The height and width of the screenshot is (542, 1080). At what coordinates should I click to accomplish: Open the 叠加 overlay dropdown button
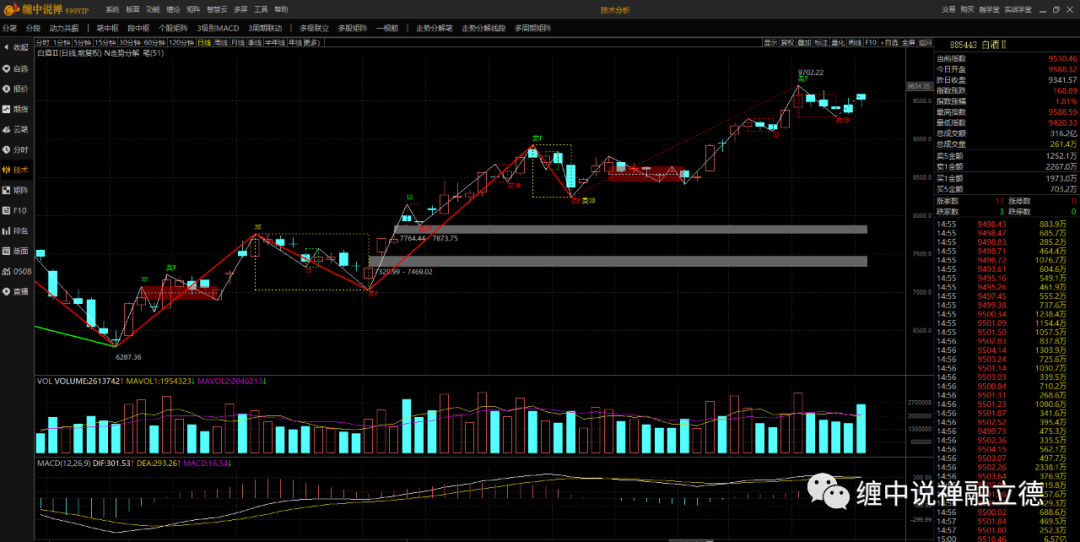point(804,43)
